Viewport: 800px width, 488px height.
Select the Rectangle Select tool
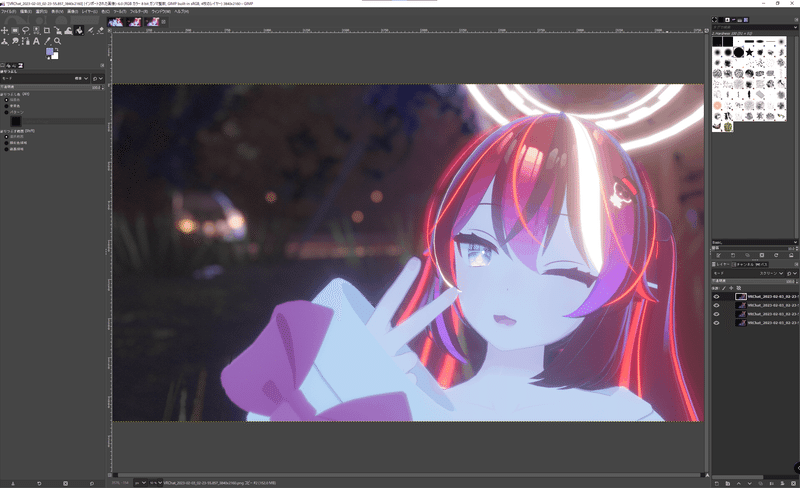pos(15,31)
